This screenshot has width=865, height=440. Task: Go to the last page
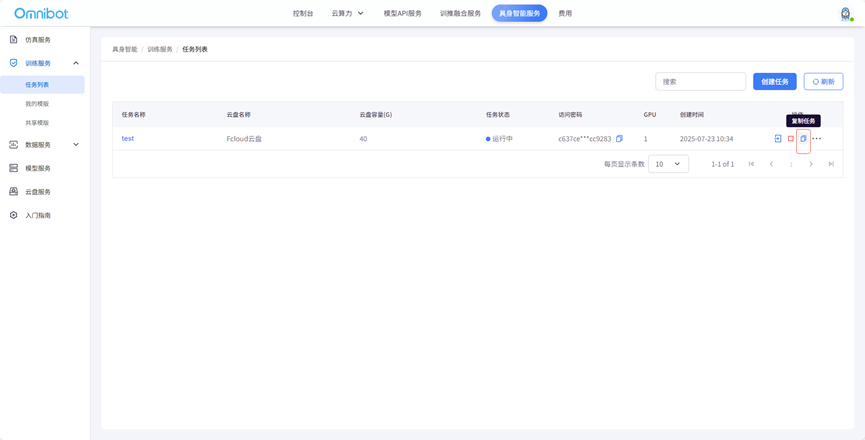click(x=831, y=164)
